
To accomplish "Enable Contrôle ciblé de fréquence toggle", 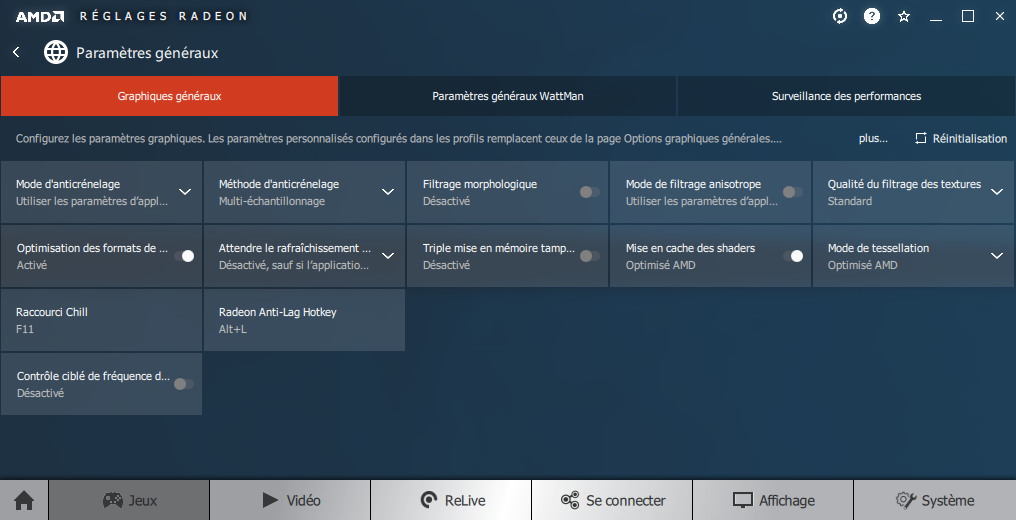I will coord(184,384).
